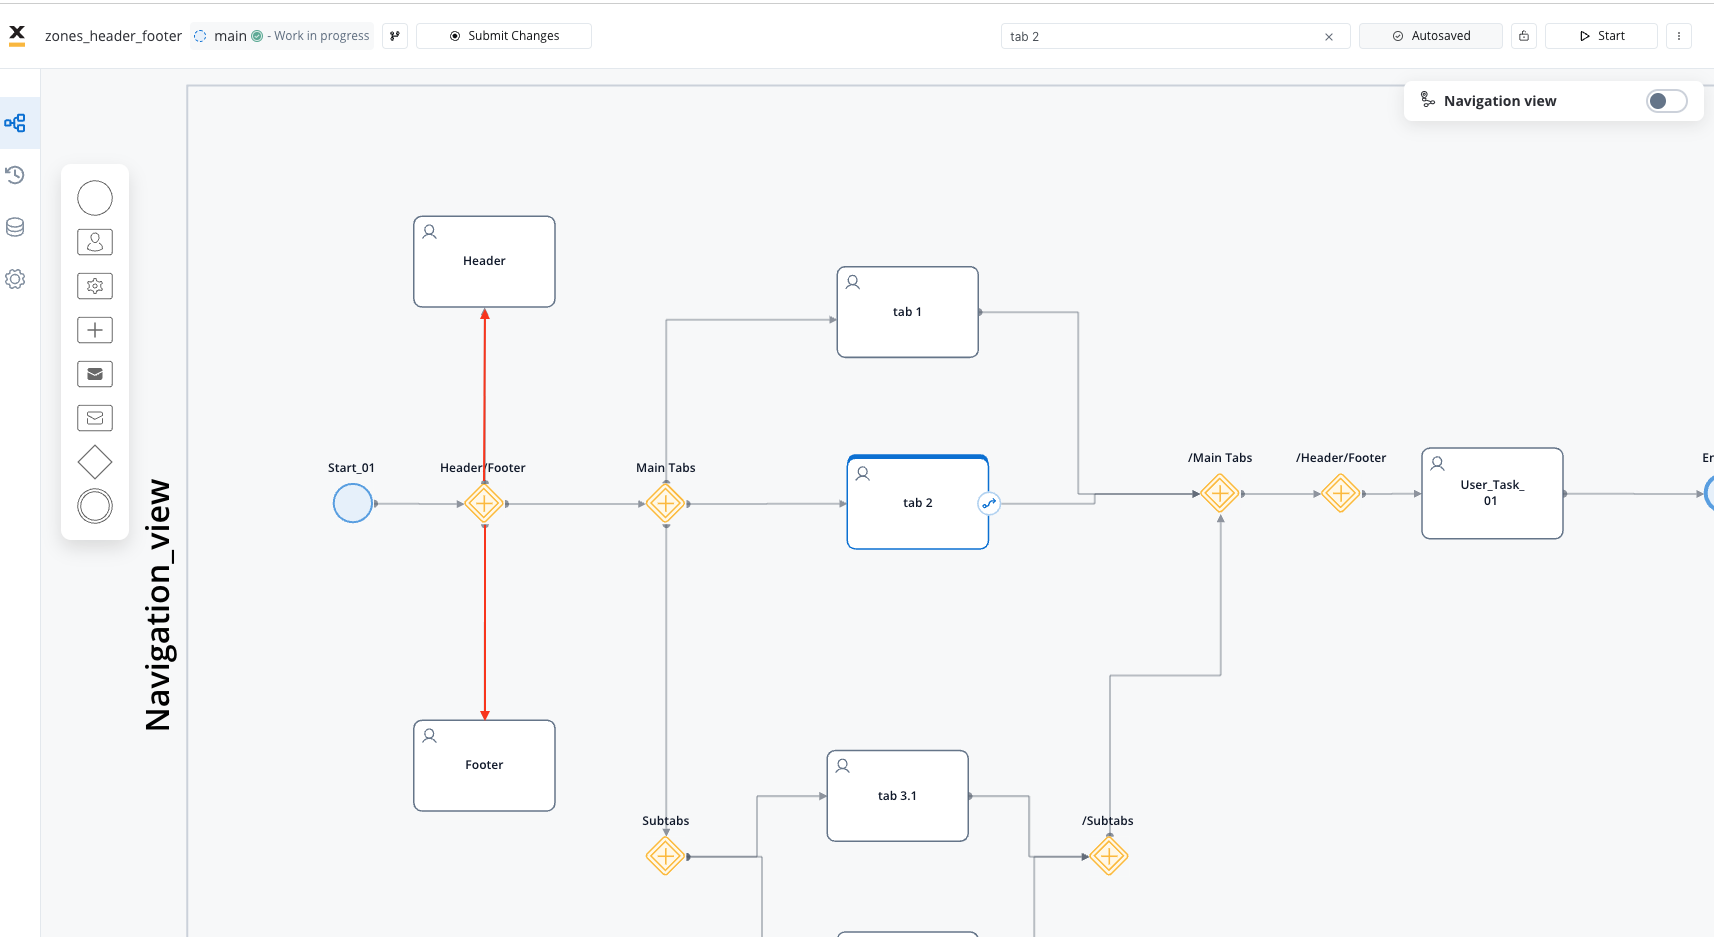Click the connector icon on tab 2 node
Screen dimensions: 1714x937
(x=989, y=503)
